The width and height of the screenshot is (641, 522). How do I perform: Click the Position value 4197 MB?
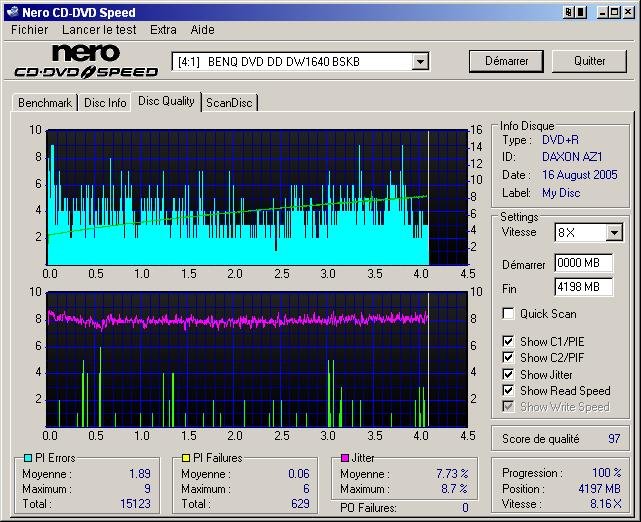599,488
